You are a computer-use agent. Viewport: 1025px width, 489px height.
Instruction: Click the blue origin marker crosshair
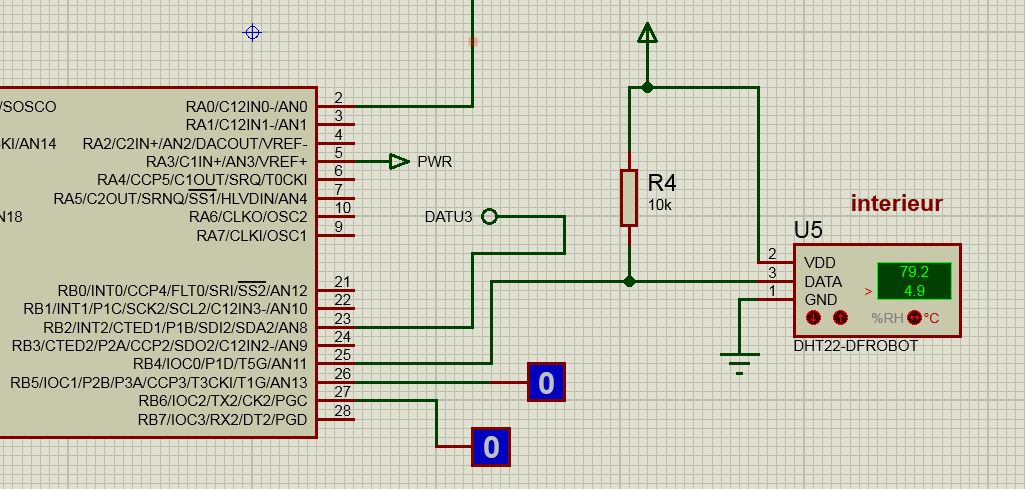[x=253, y=33]
